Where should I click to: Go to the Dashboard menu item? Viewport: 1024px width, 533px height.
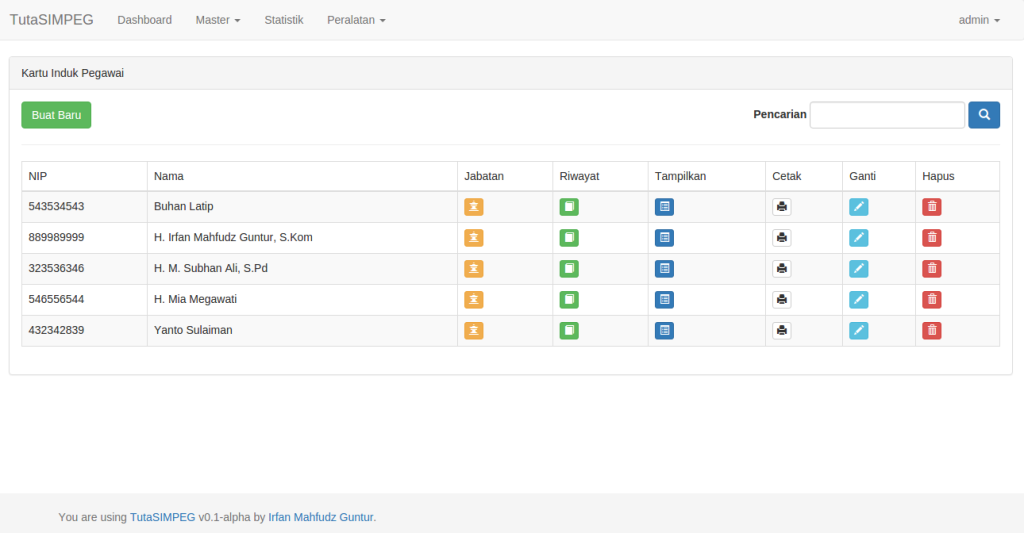pyautogui.click(x=145, y=20)
